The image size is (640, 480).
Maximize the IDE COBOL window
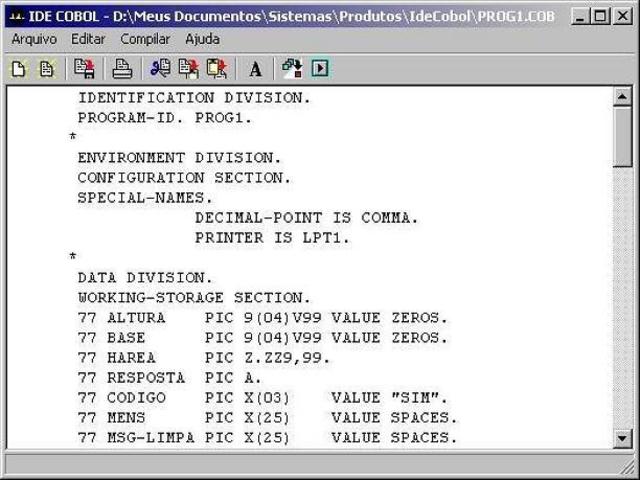[x=600, y=16]
